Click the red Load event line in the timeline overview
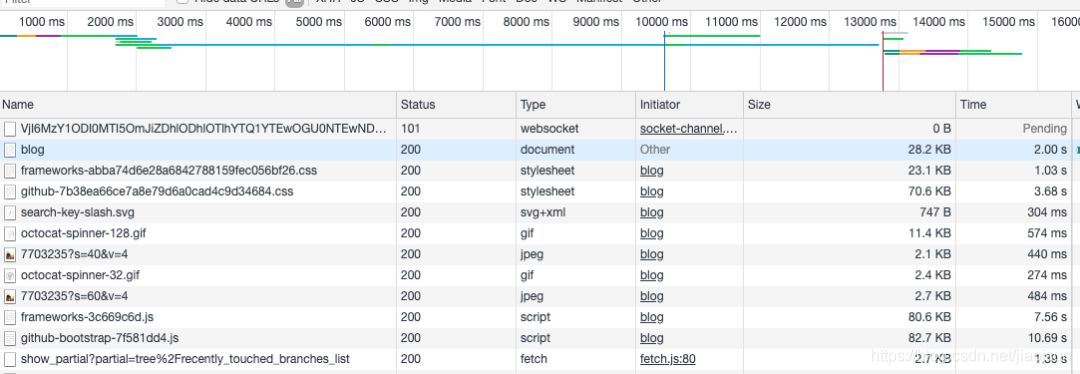 point(883,61)
